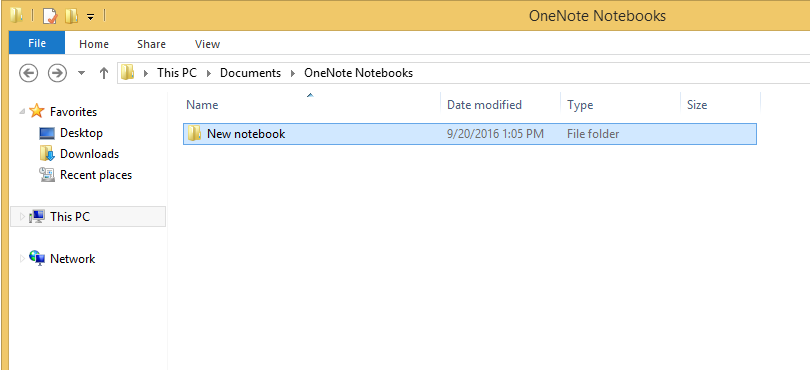Expand the chevron after Documents breadcrumb

tap(293, 73)
